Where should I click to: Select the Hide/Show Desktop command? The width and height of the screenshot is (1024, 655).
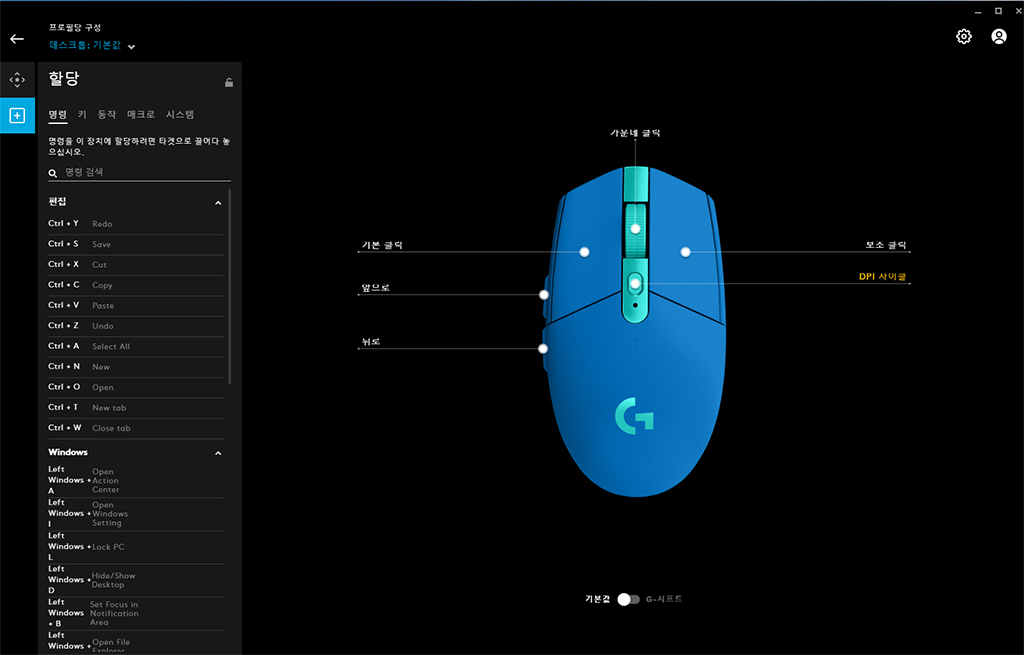[136, 580]
